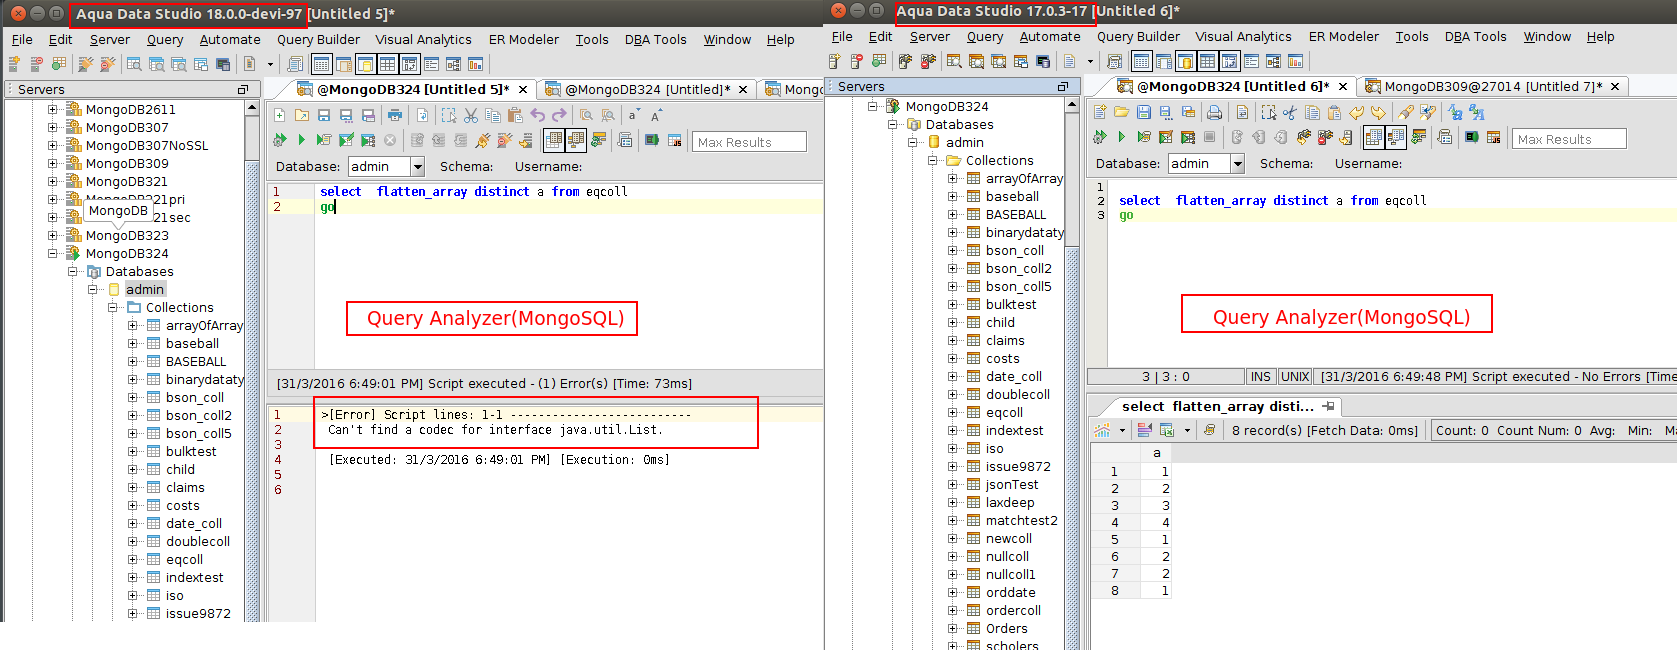Click Open folder icon in right window editor toolbar

pos(1122,112)
